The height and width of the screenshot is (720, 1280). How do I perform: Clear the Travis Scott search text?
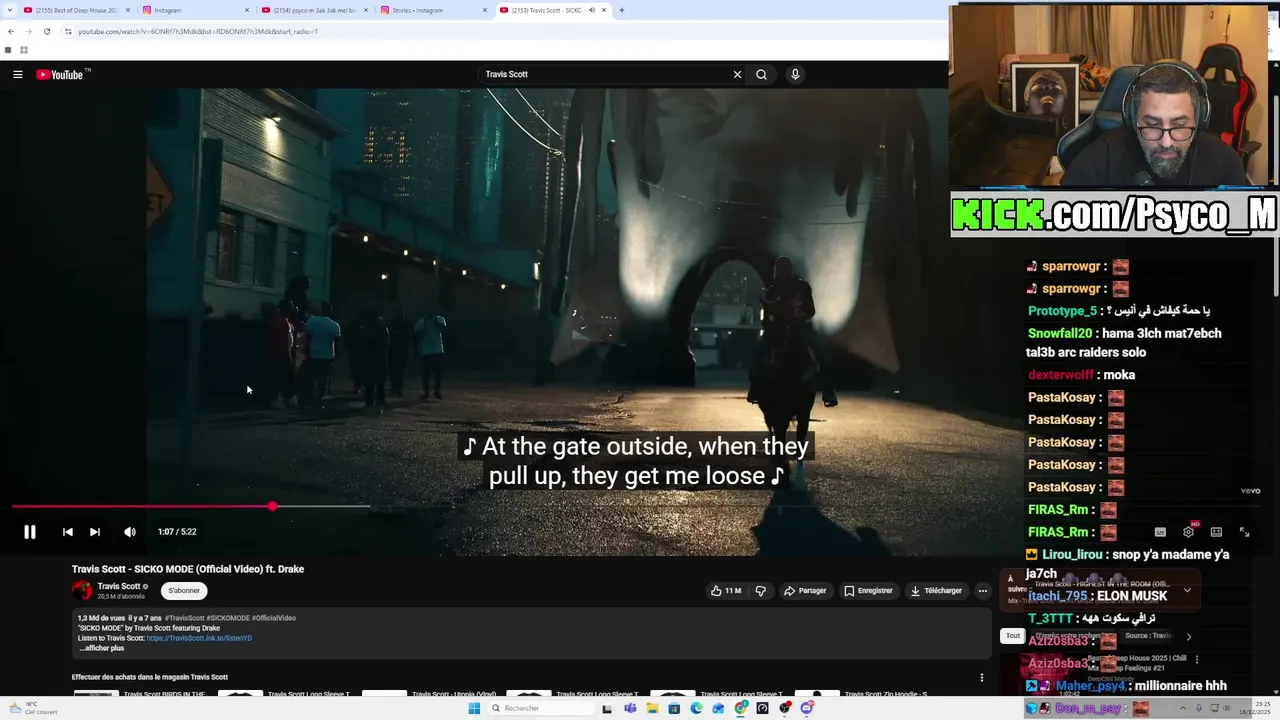[737, 74]
